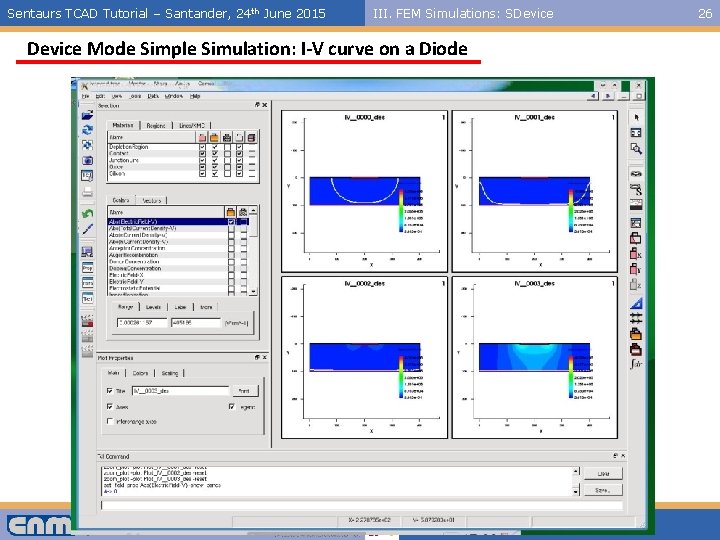
Task: Toggle the border checkbox in Oxide row
Action: tap(239, 167)
